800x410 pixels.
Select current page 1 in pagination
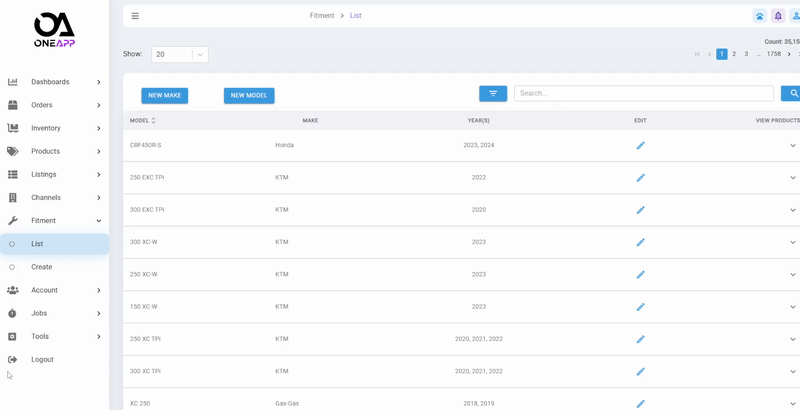tap(721, 54)
